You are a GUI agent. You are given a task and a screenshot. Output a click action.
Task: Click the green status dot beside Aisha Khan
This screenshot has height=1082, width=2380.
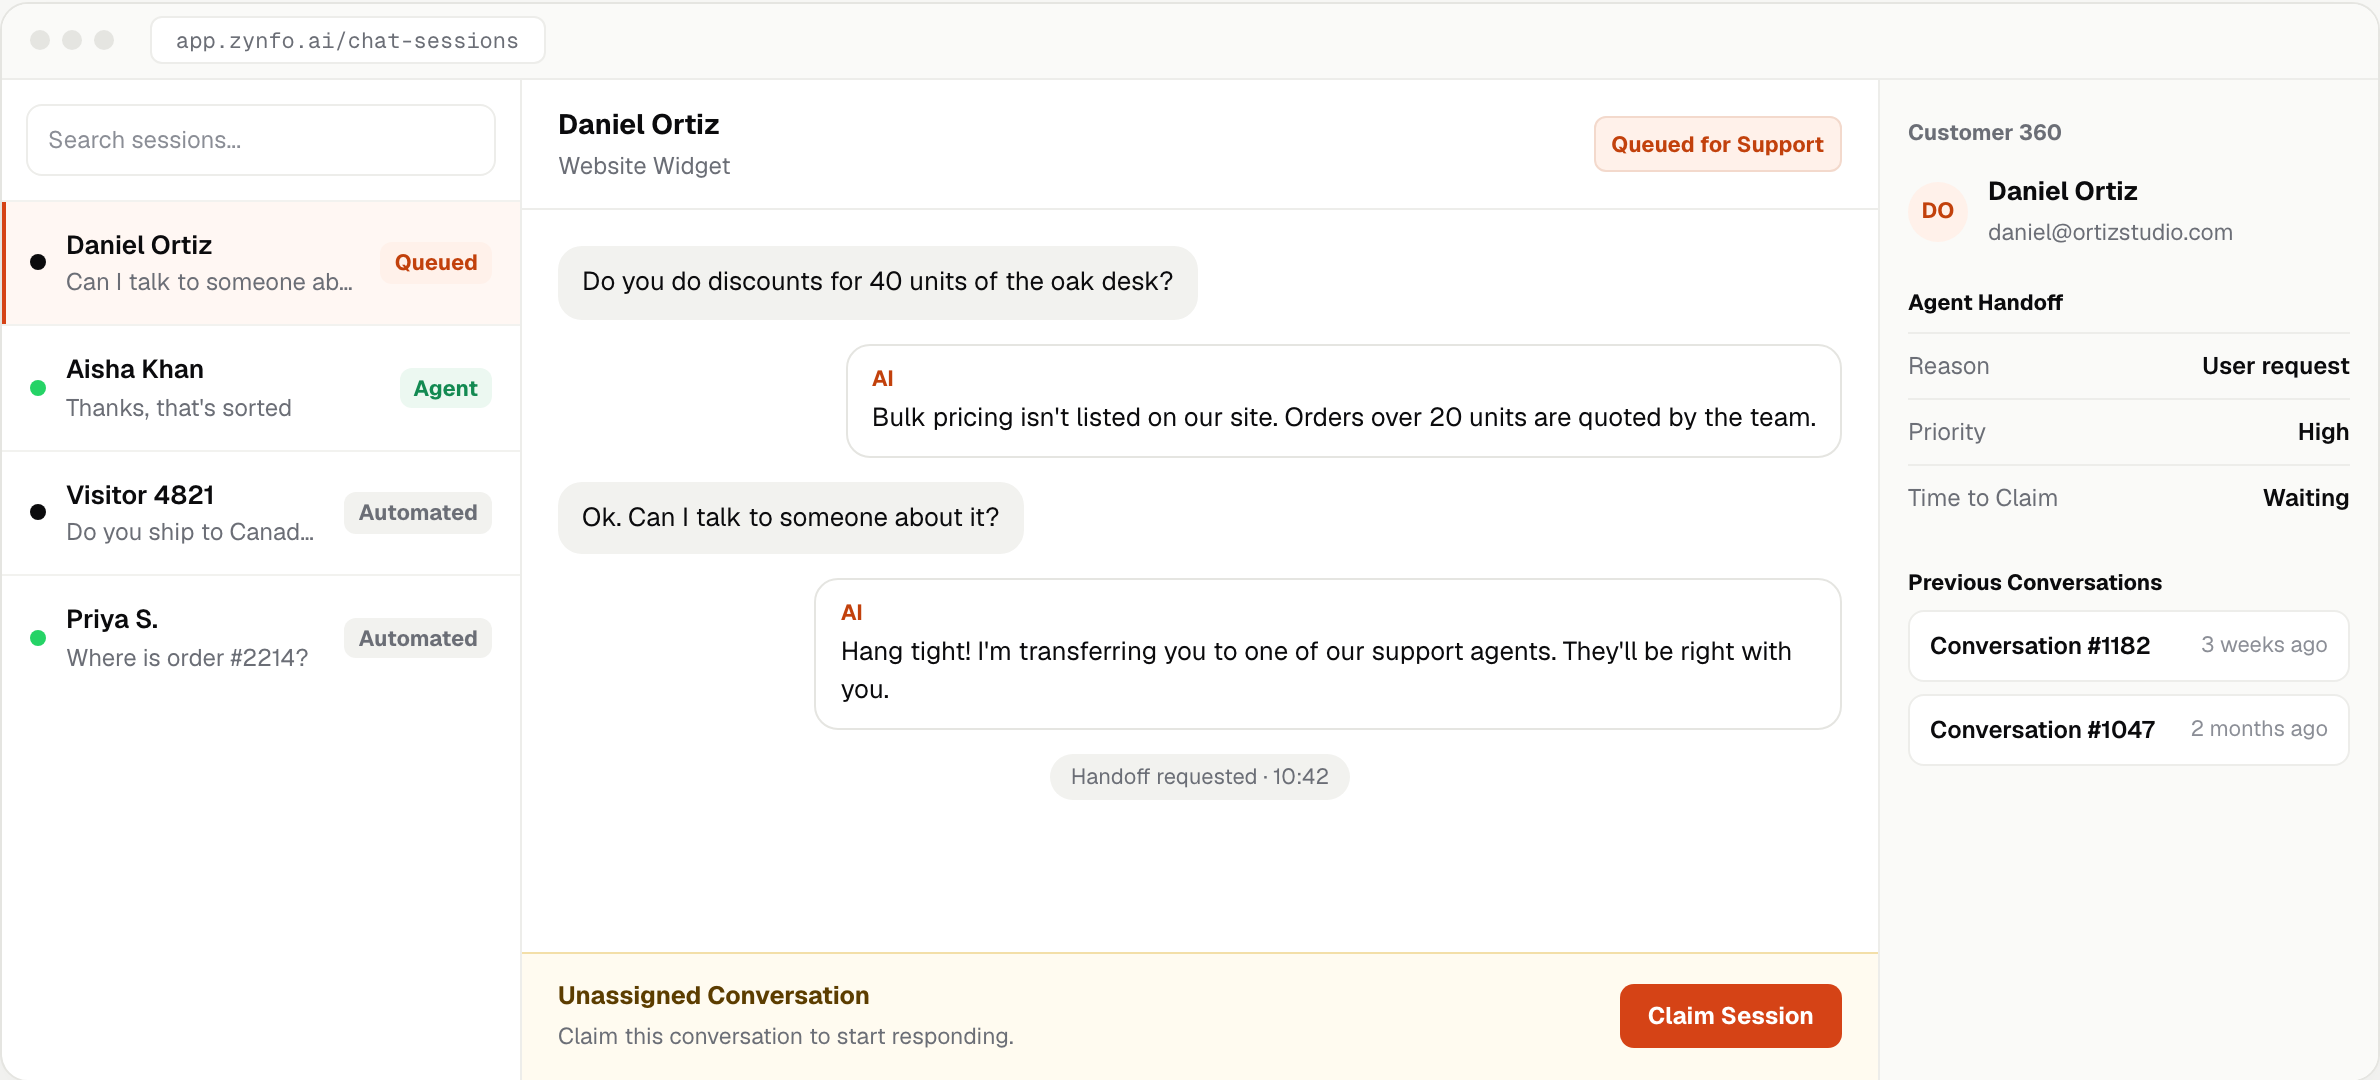(x=38, y=388)
